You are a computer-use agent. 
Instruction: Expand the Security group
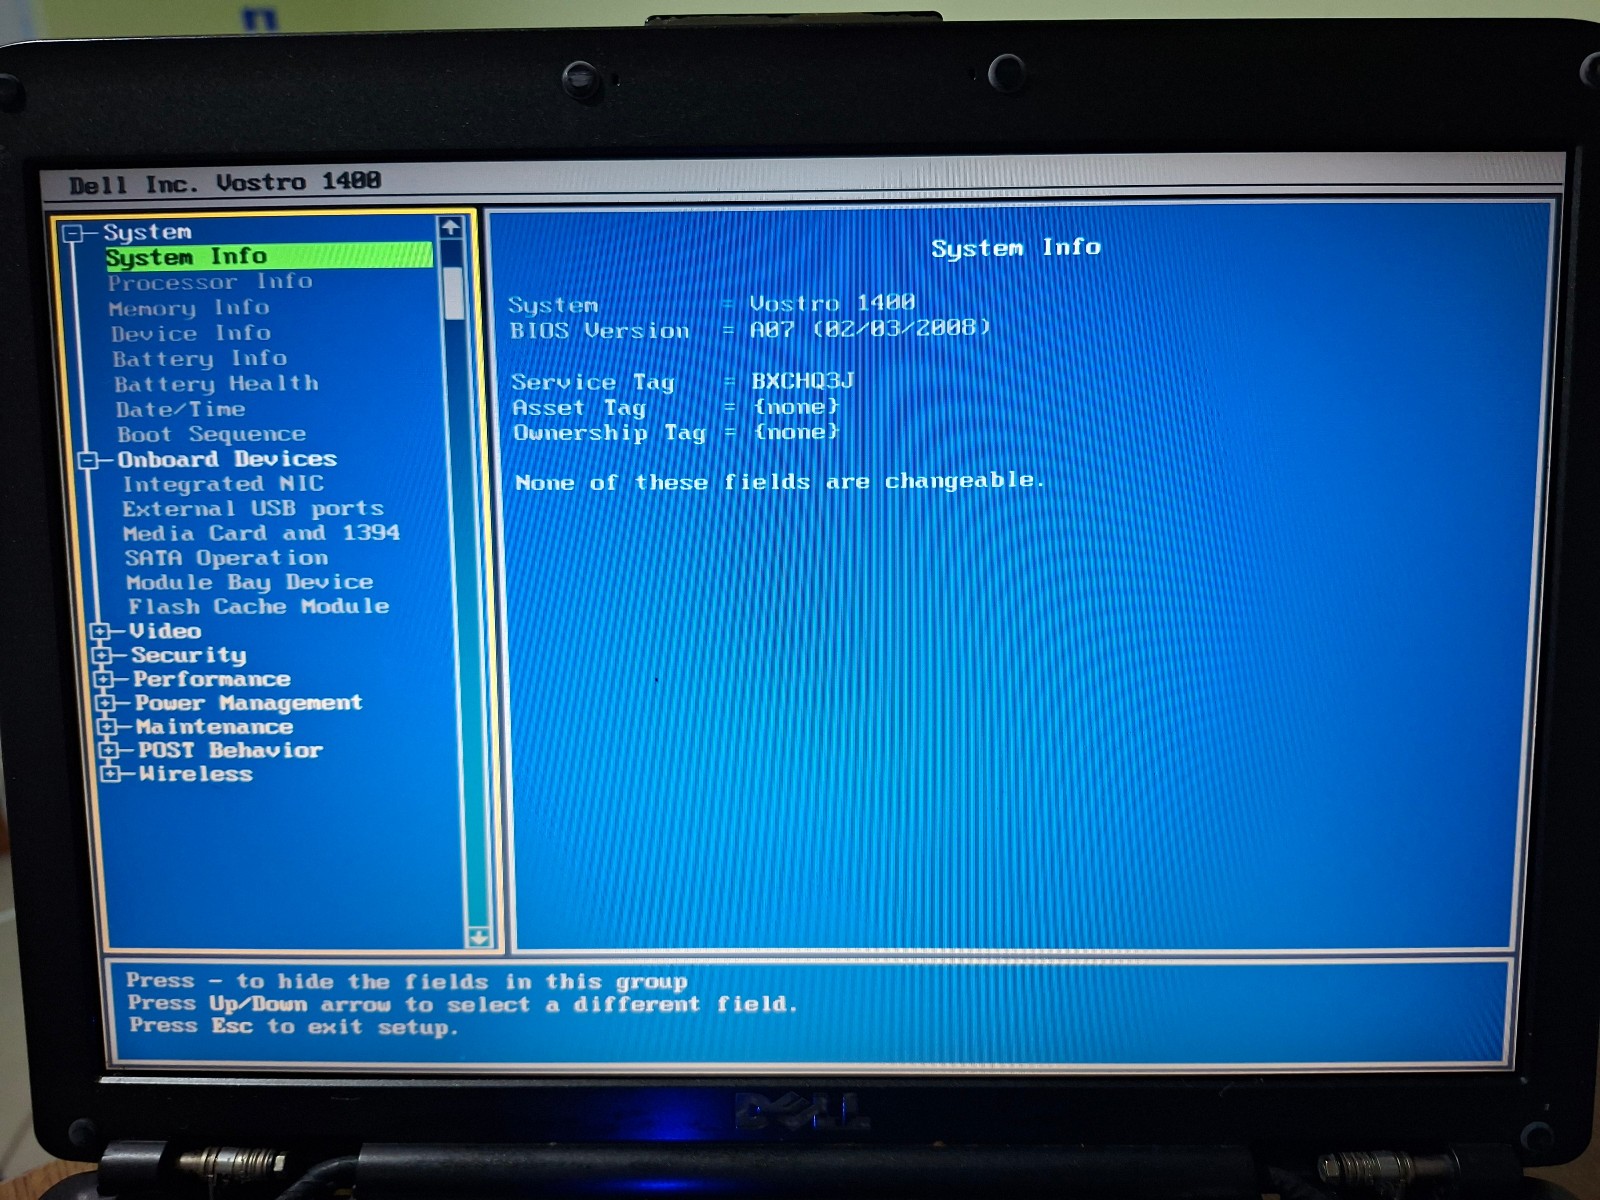[x=101, y=656]
